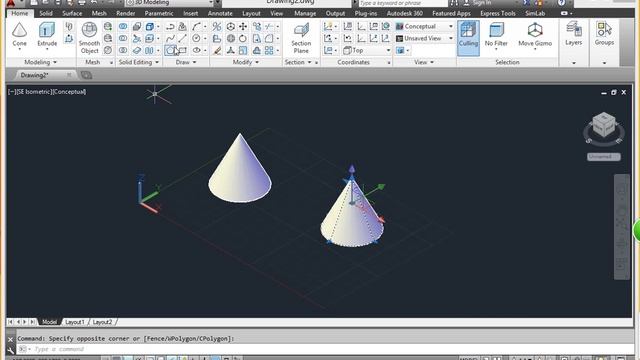Click the Section Plane tool
The height and width of the screenshot is (360, 640).
click(301, 38)
